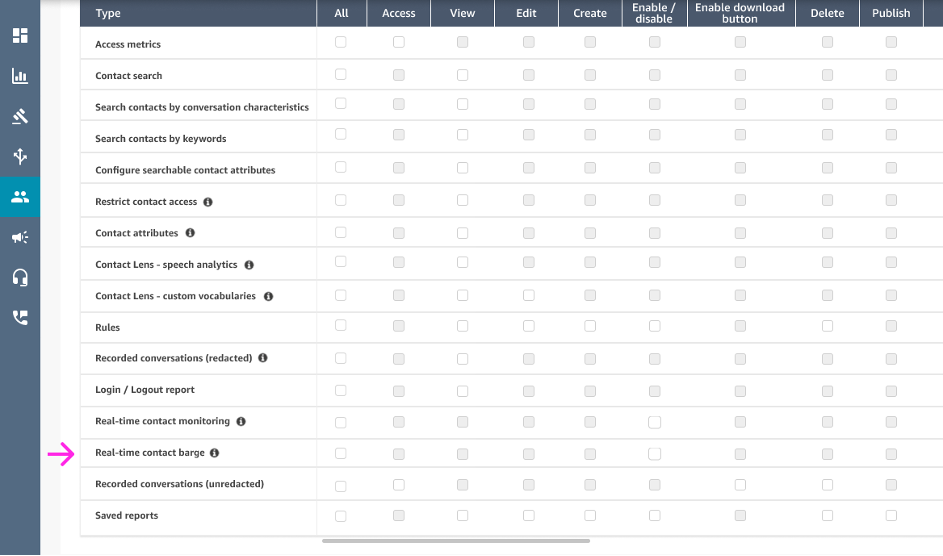The height and width of the screenshot is (556, 943).
Task: Check the All box for Contact search
Action: point(340,74)
